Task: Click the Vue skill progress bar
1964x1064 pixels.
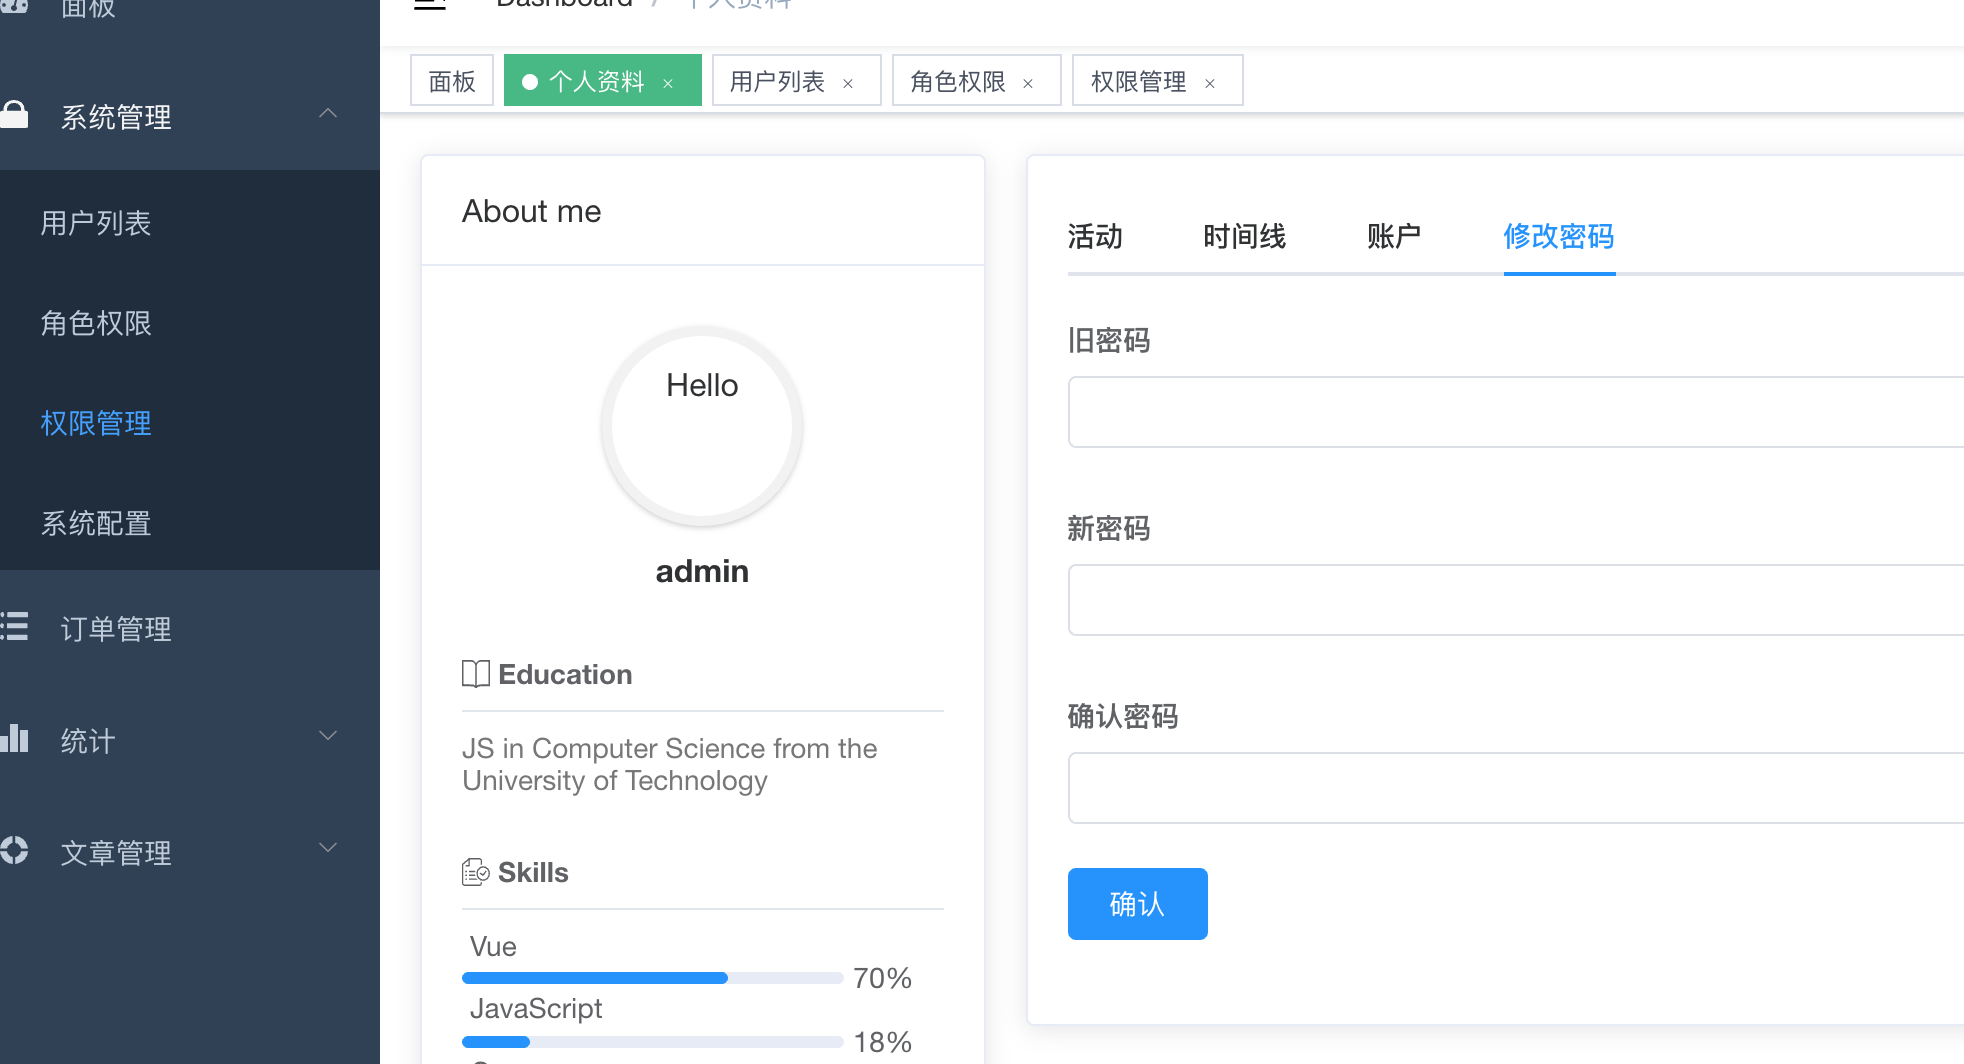Action: [x=653, y=978]
